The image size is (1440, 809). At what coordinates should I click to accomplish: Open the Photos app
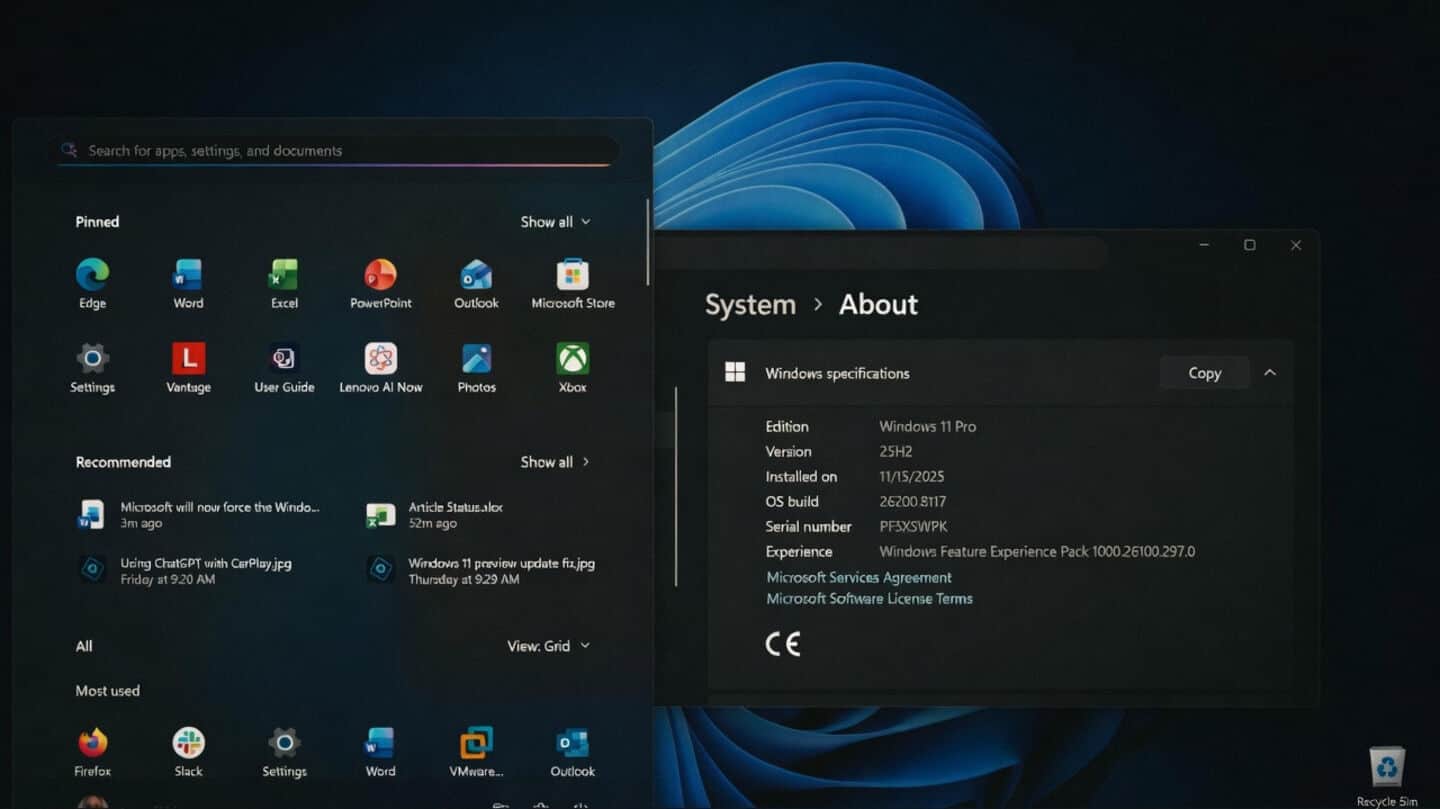tap(476, 368)
